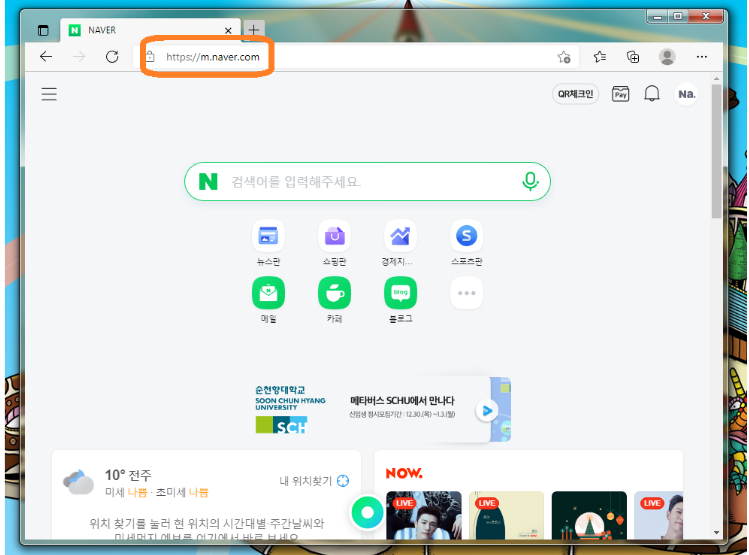Click the address bar showing m.naver.com

pos(356,57)
